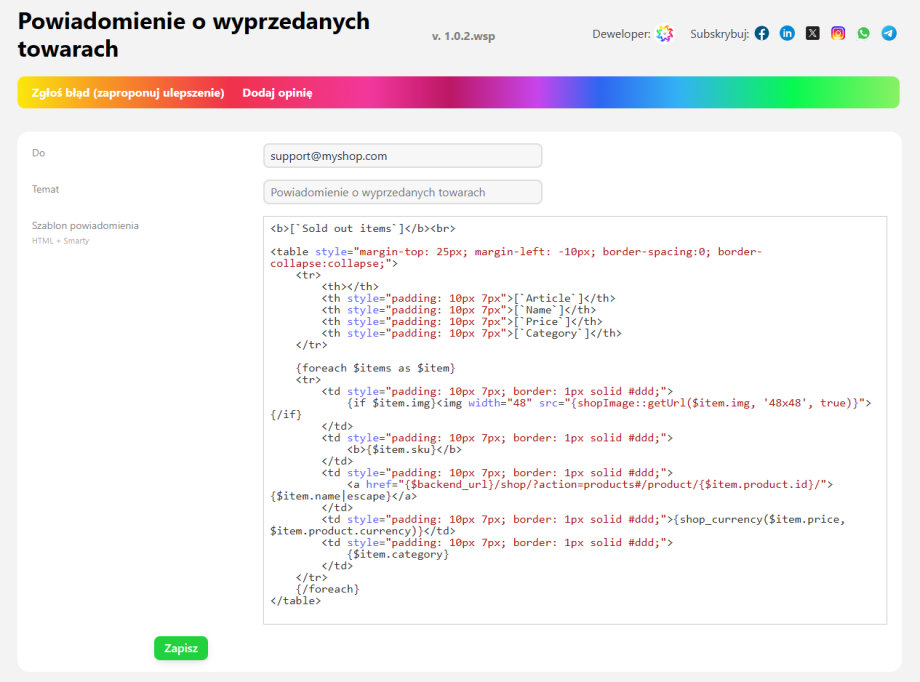Click the 'Subskrybuj:' label text

coord(719,34)
